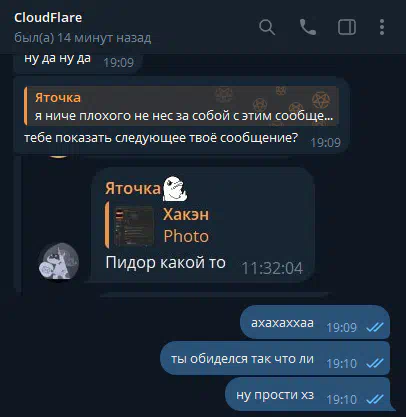Click the Хакэн name in quoted reply

186,214
